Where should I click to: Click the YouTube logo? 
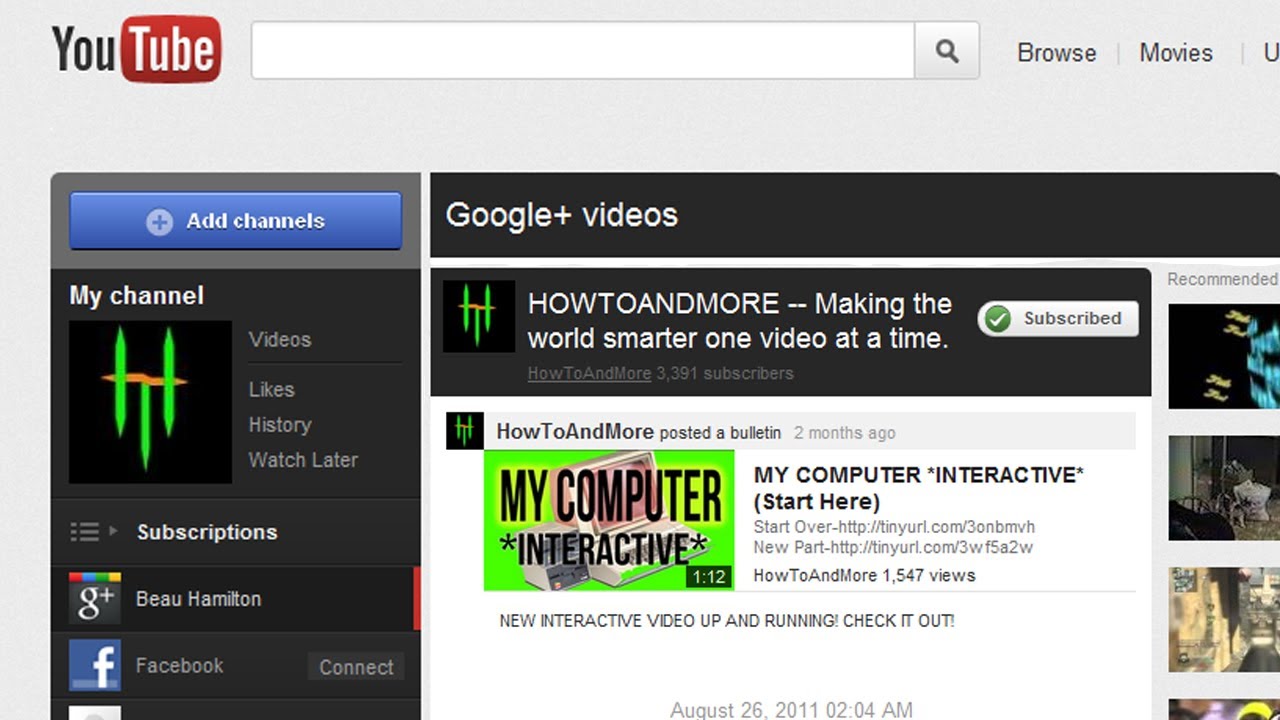point(136,49)
